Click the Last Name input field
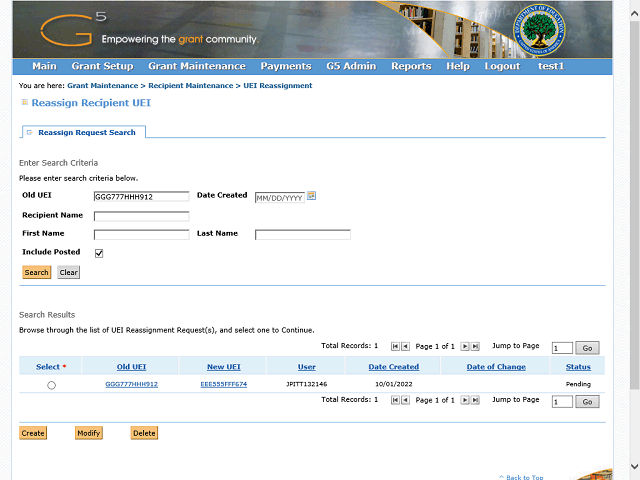Screen dimensions: 640x480 pyautogui.click(x=303, y=234)
